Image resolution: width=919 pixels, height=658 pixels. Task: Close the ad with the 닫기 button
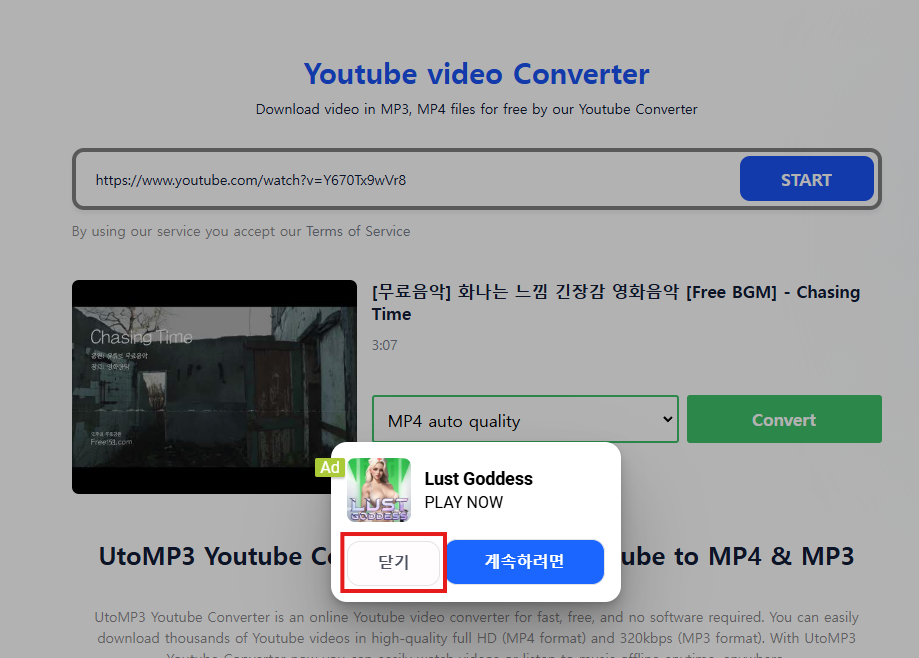pos(393,562)
